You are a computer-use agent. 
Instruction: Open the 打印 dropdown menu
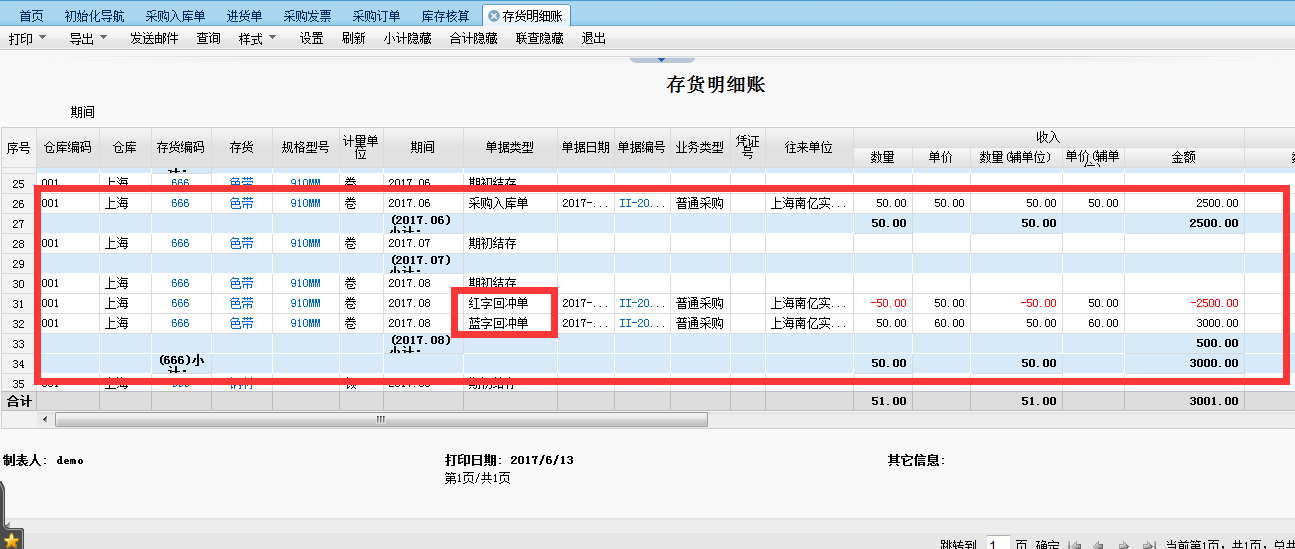[27, 39]
